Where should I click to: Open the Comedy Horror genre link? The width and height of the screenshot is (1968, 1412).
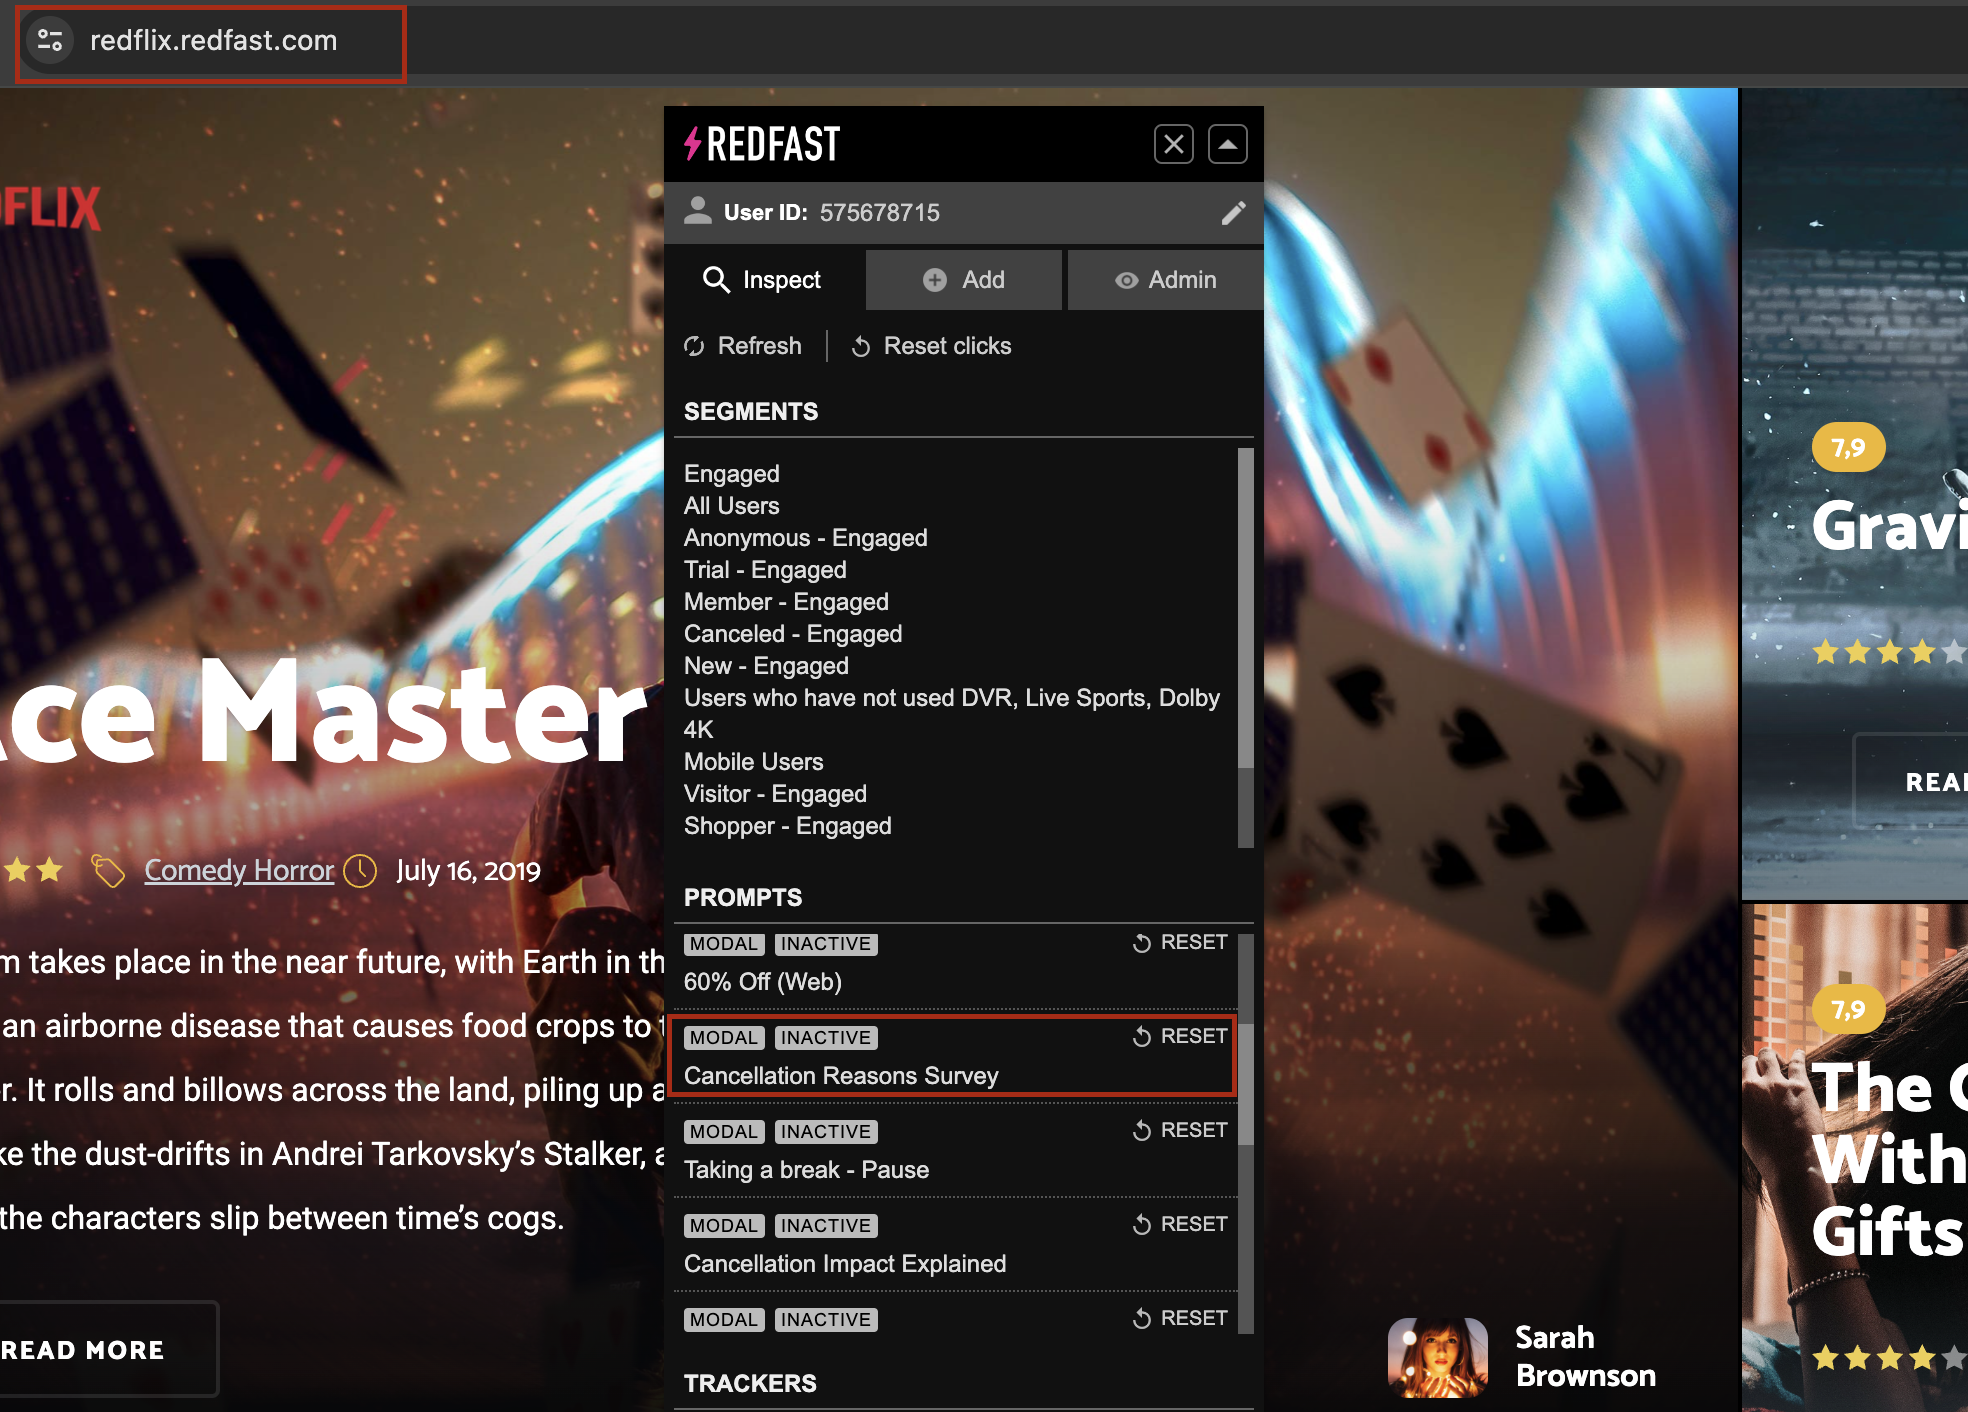point(239,871)
